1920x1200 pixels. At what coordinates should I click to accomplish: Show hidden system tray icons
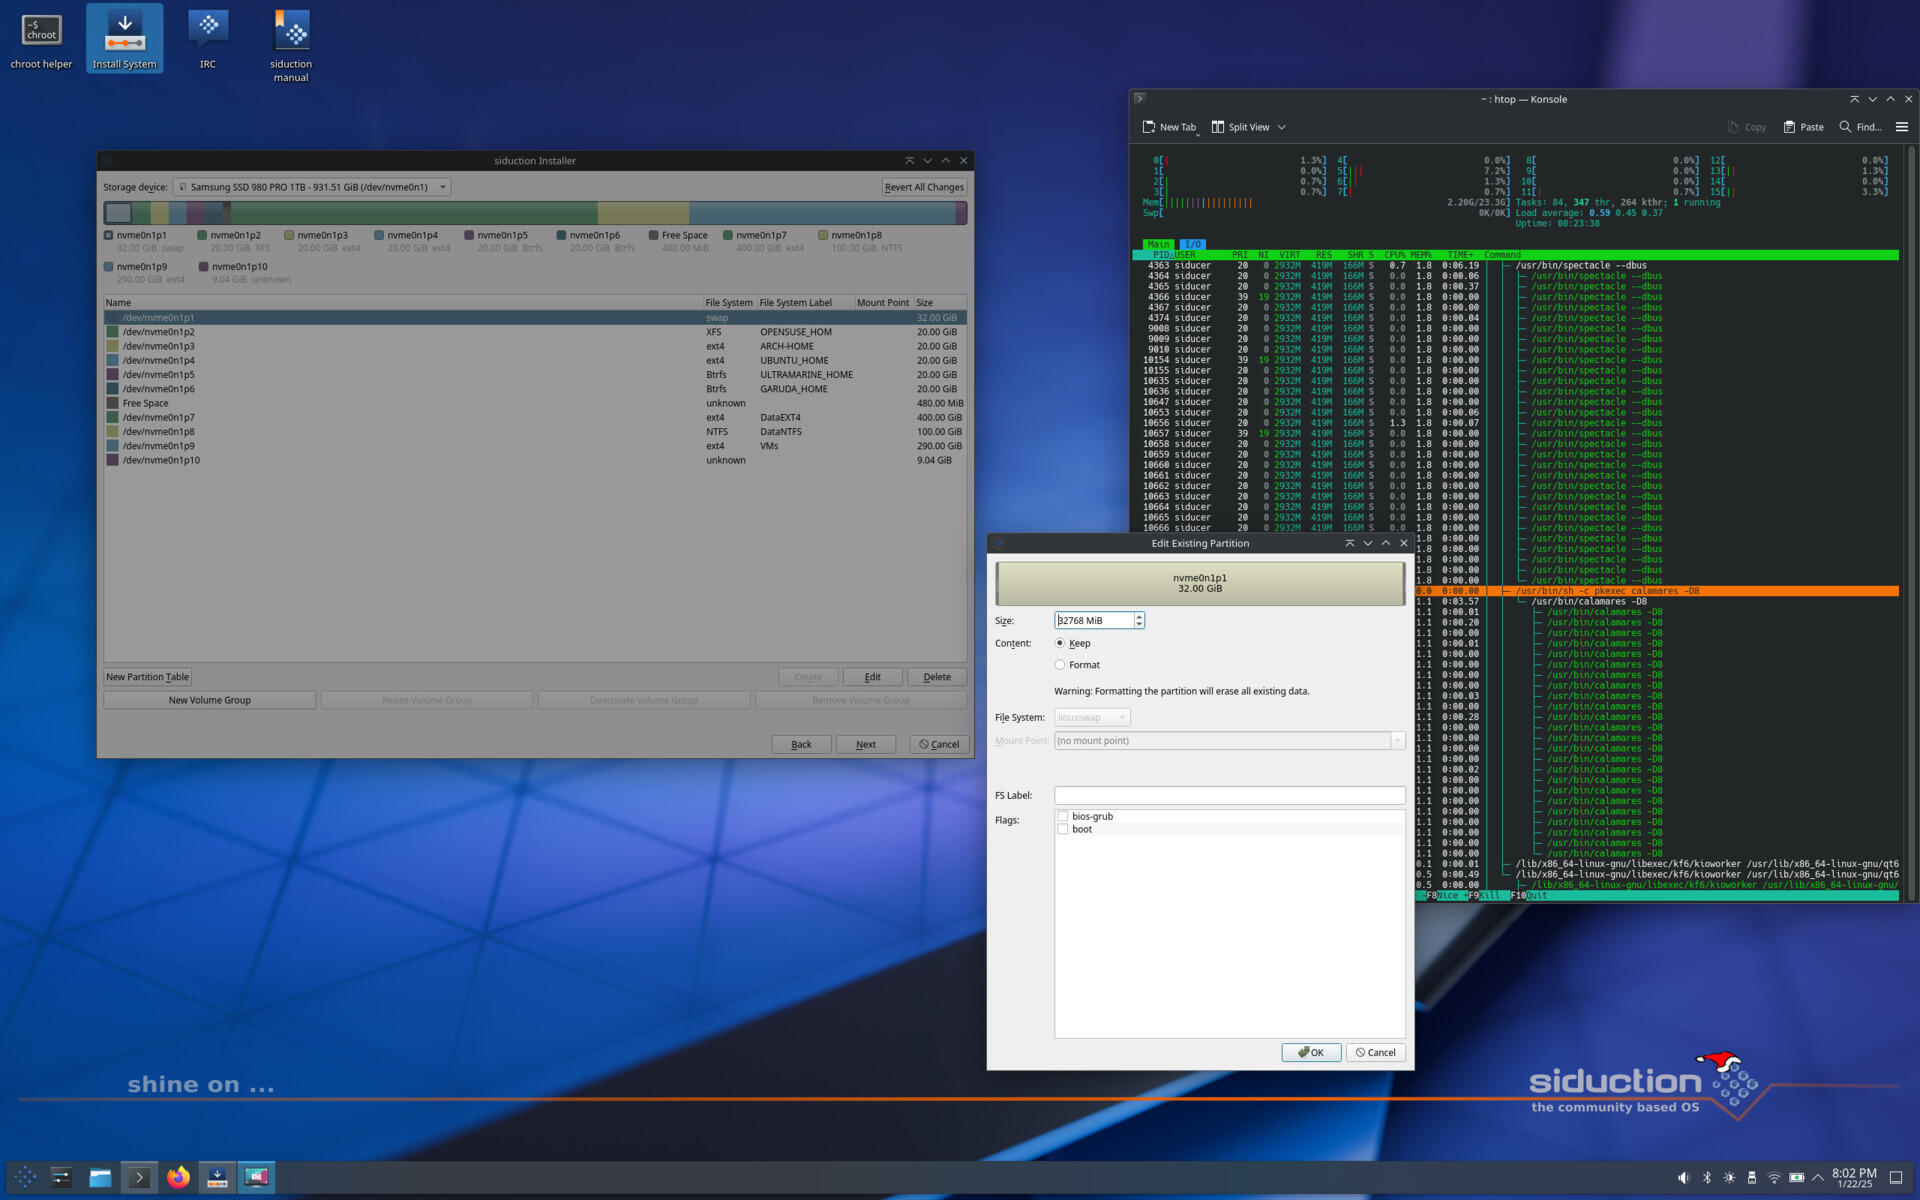click(x=1818, y=1177)
